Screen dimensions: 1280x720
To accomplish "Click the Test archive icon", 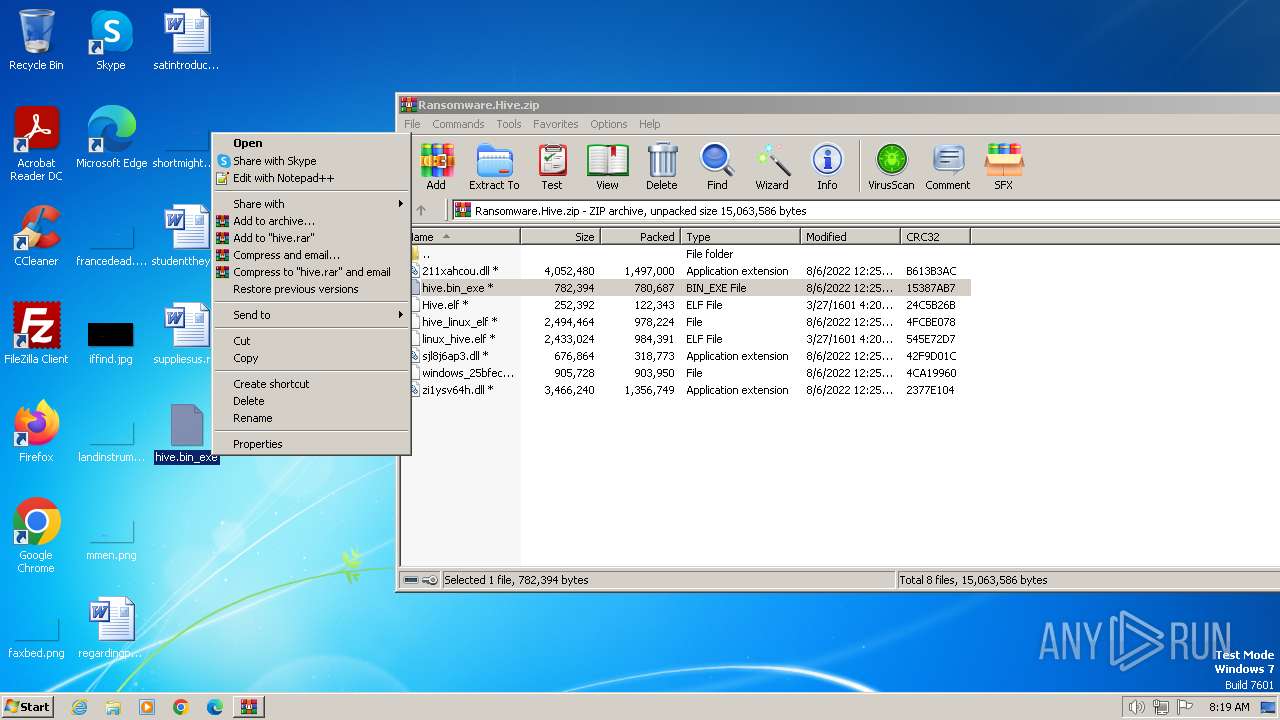I will pyautogui.click(x=552, y=166).
